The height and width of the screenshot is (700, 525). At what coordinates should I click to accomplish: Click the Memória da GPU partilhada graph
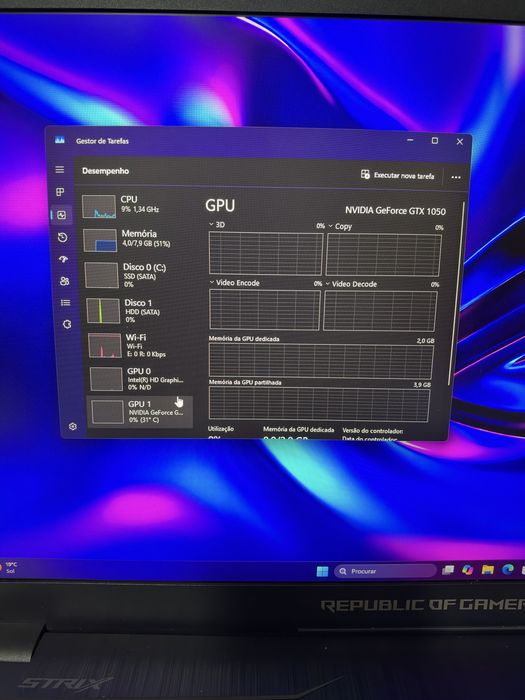click(x=319, y=404)
